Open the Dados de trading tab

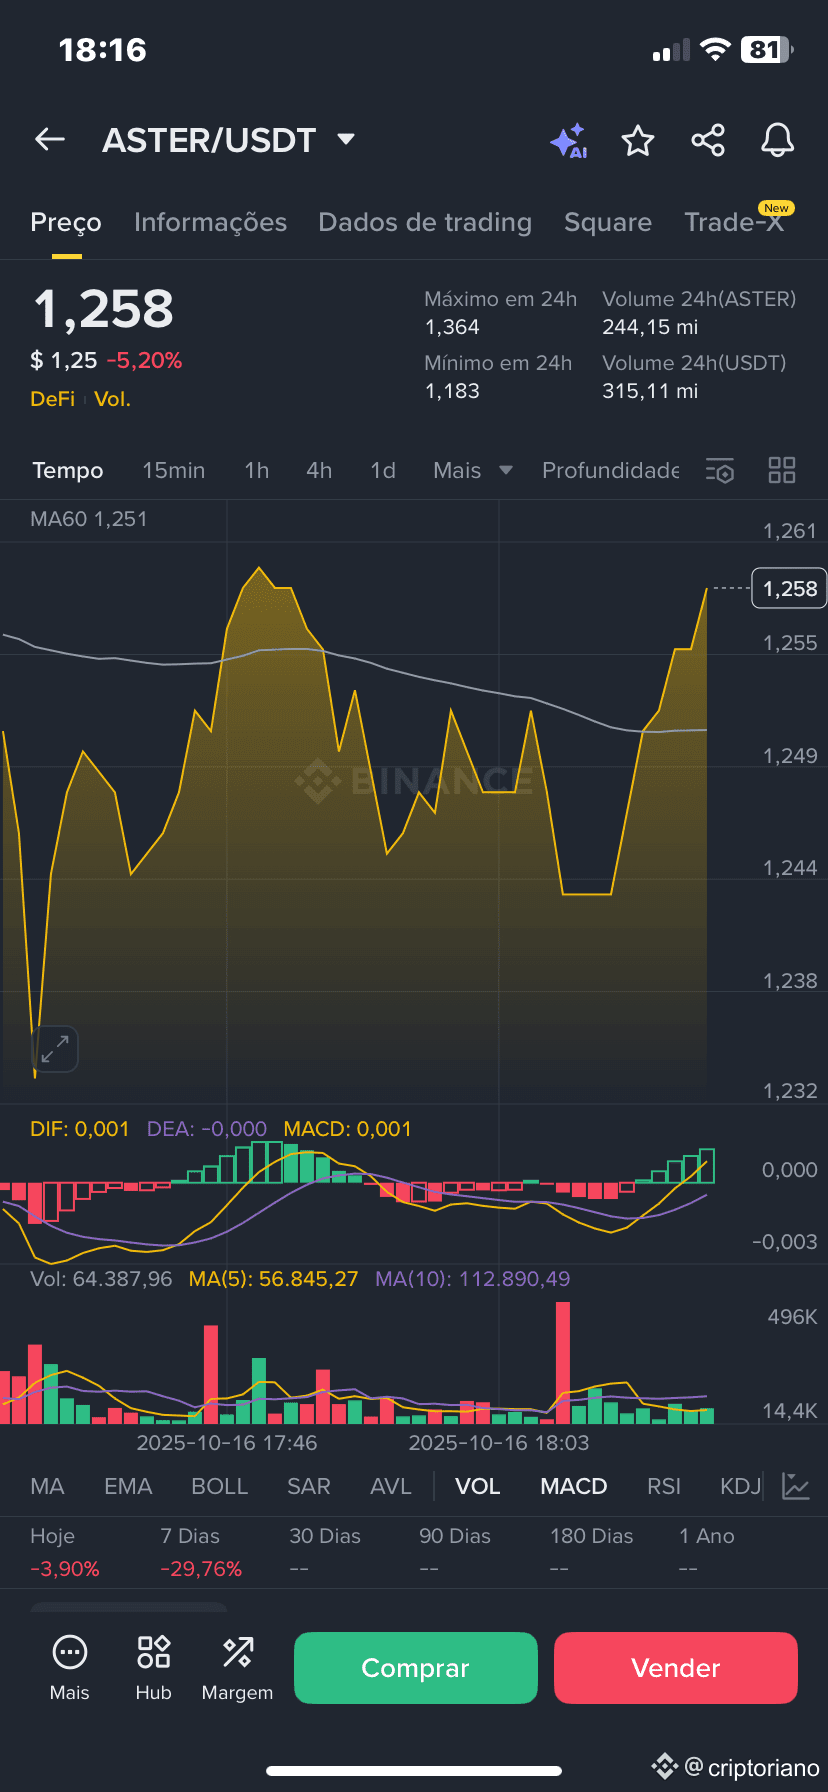425,222
